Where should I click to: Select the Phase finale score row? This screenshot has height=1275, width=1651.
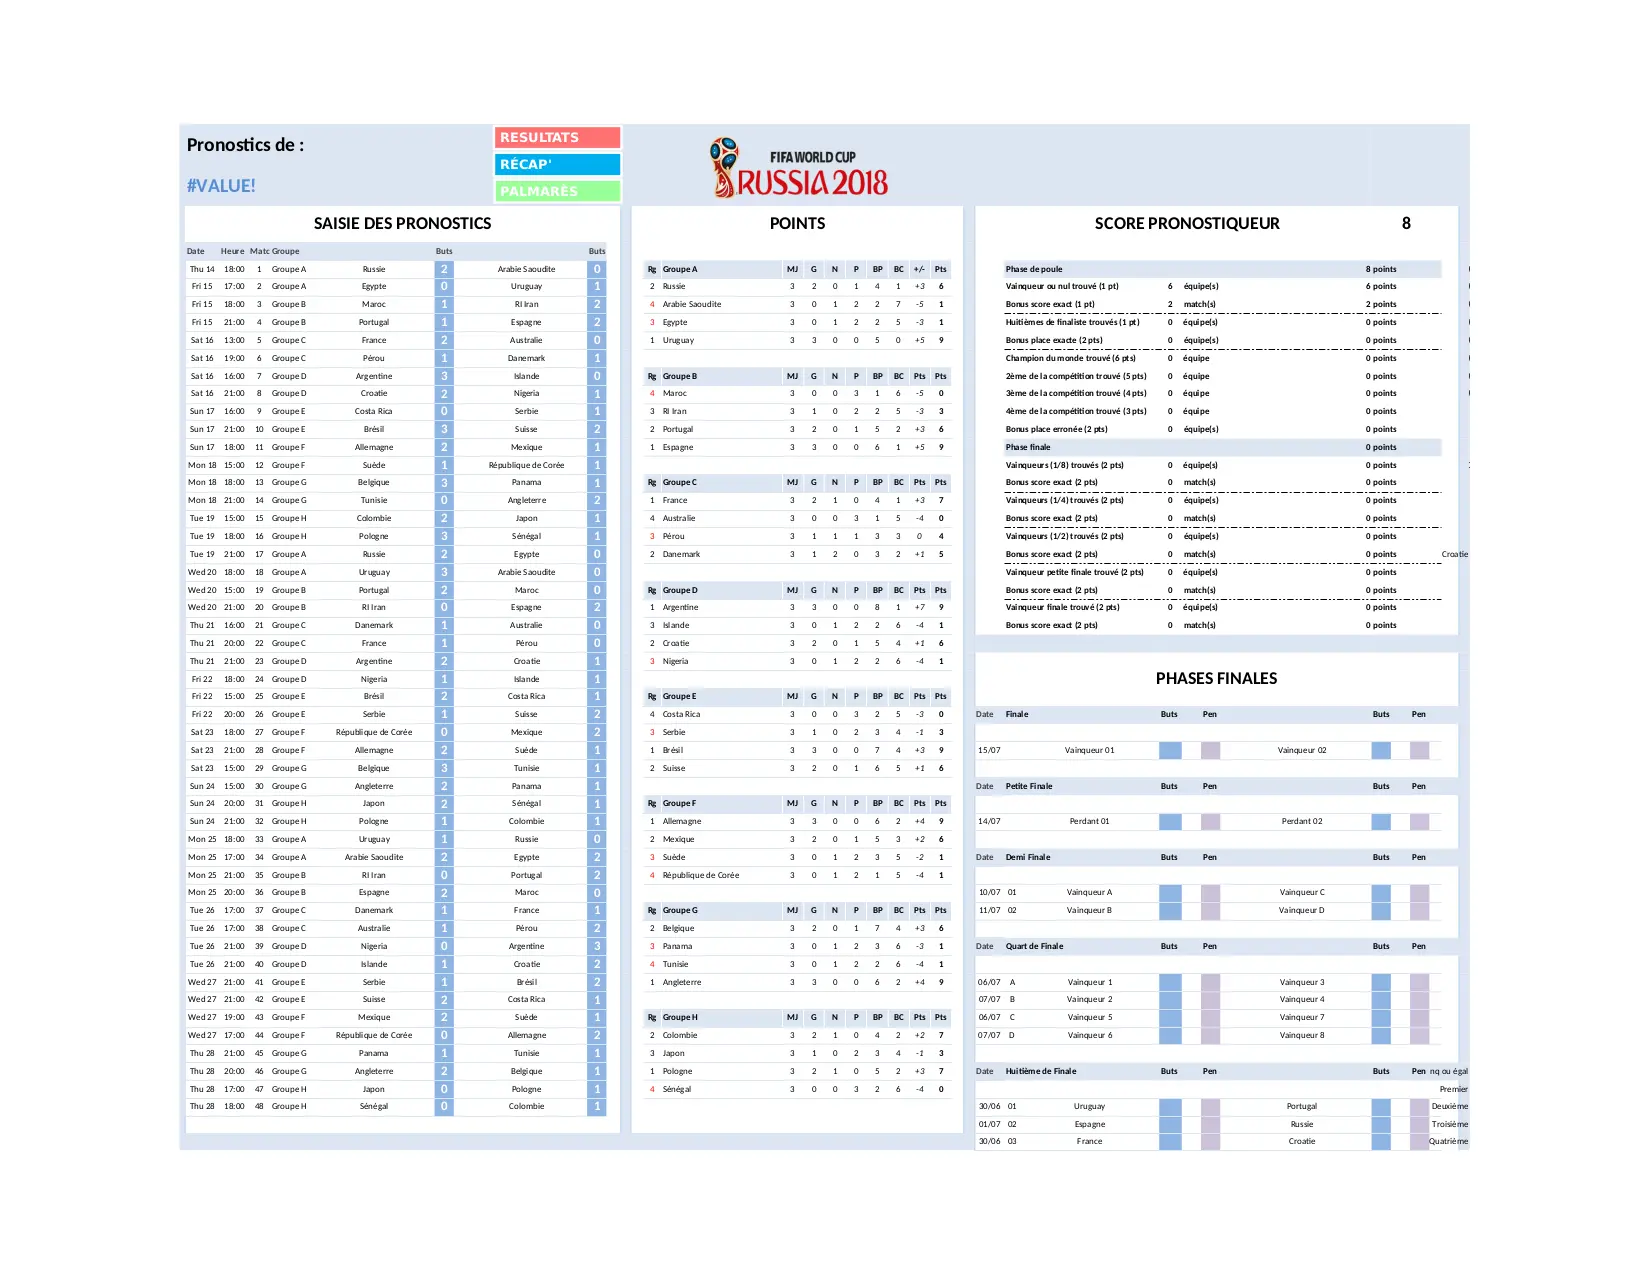[x=1222, y=447]
